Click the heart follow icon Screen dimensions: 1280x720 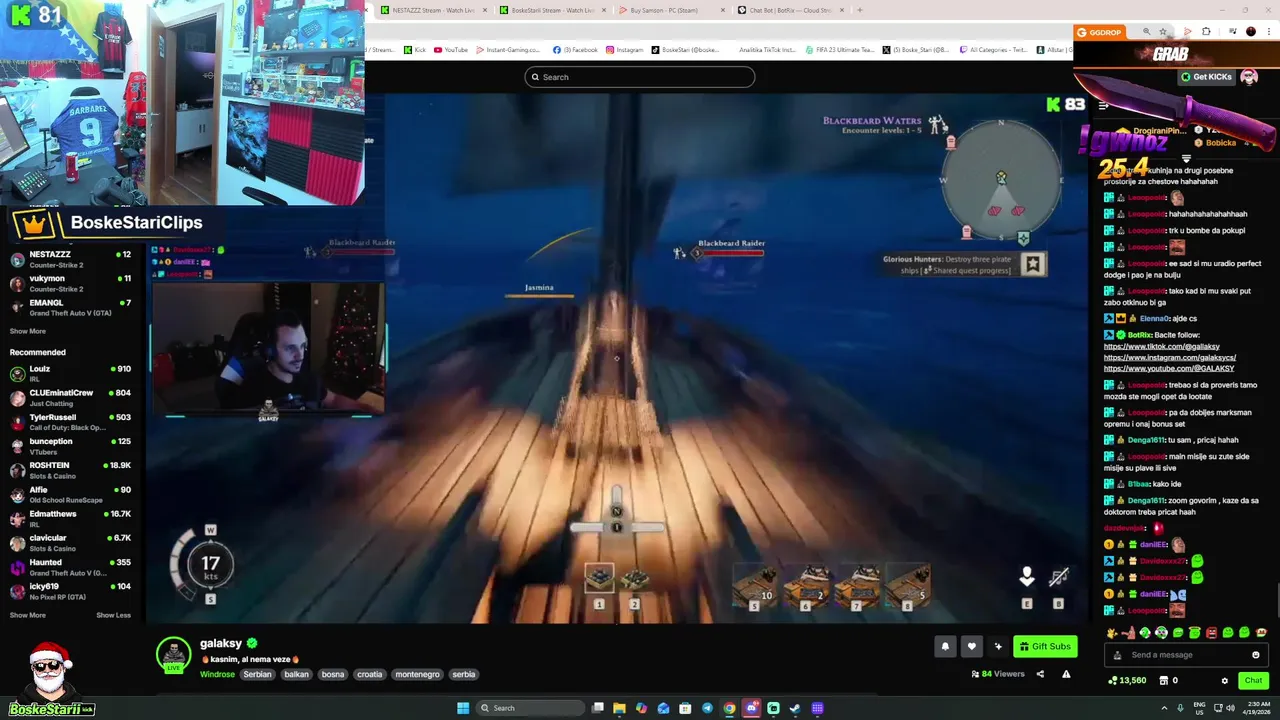[971, 646]
